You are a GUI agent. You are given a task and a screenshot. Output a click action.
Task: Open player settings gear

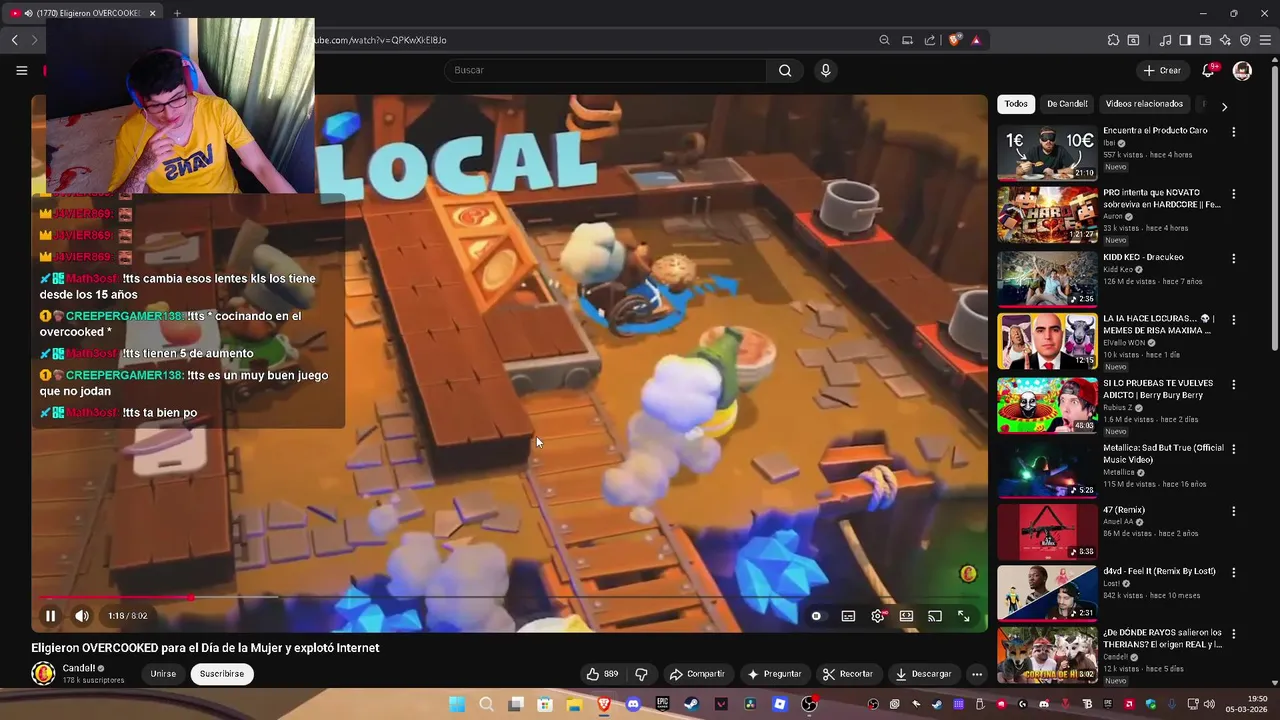pos(878,616)
